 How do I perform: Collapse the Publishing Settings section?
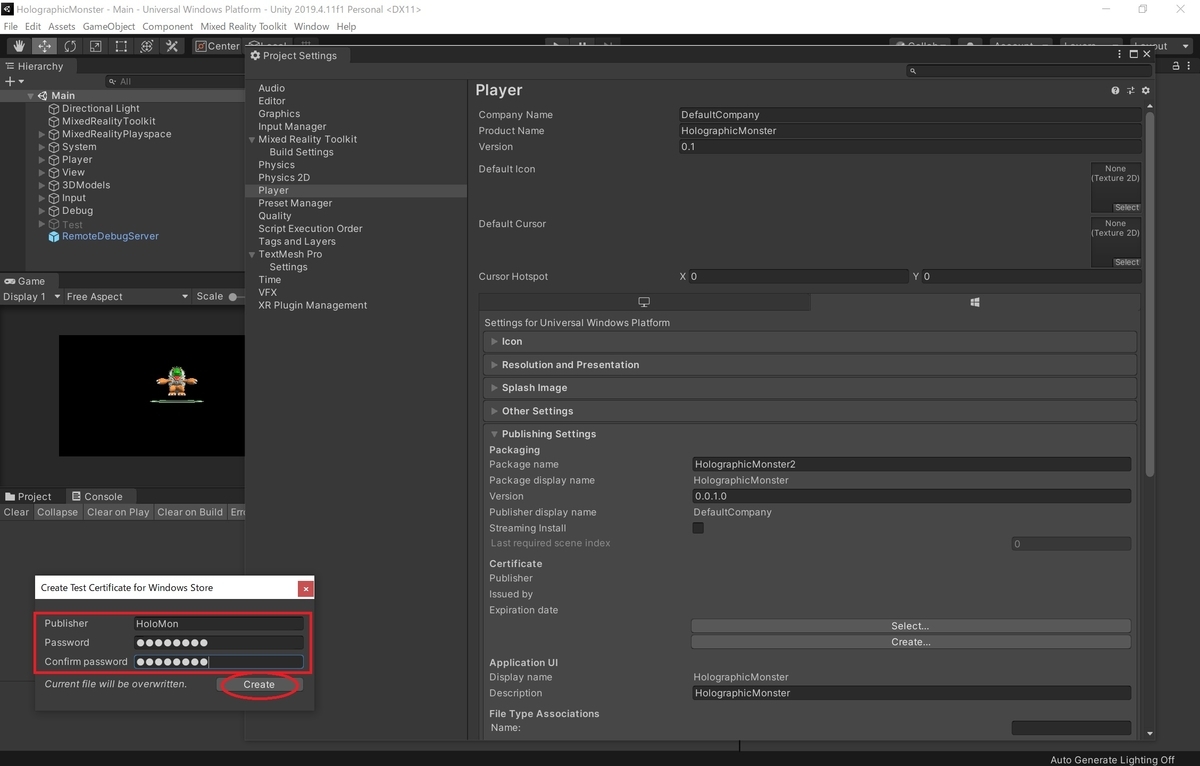click(x=810, y=434)
